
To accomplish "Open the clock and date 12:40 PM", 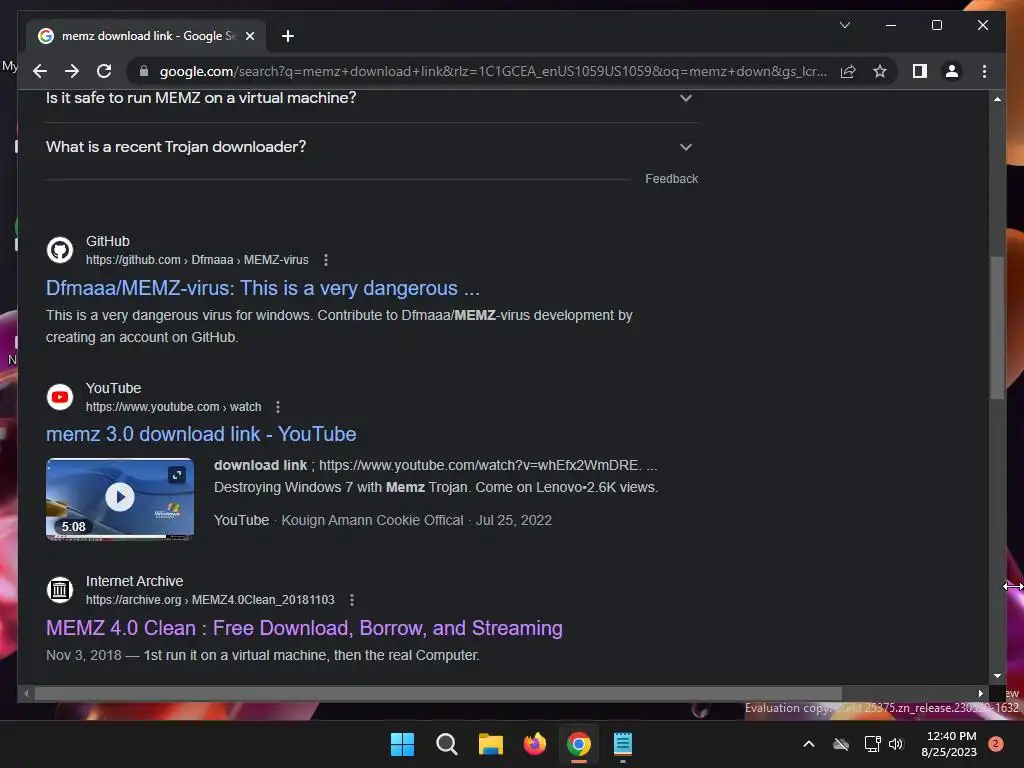I will 950,744.
